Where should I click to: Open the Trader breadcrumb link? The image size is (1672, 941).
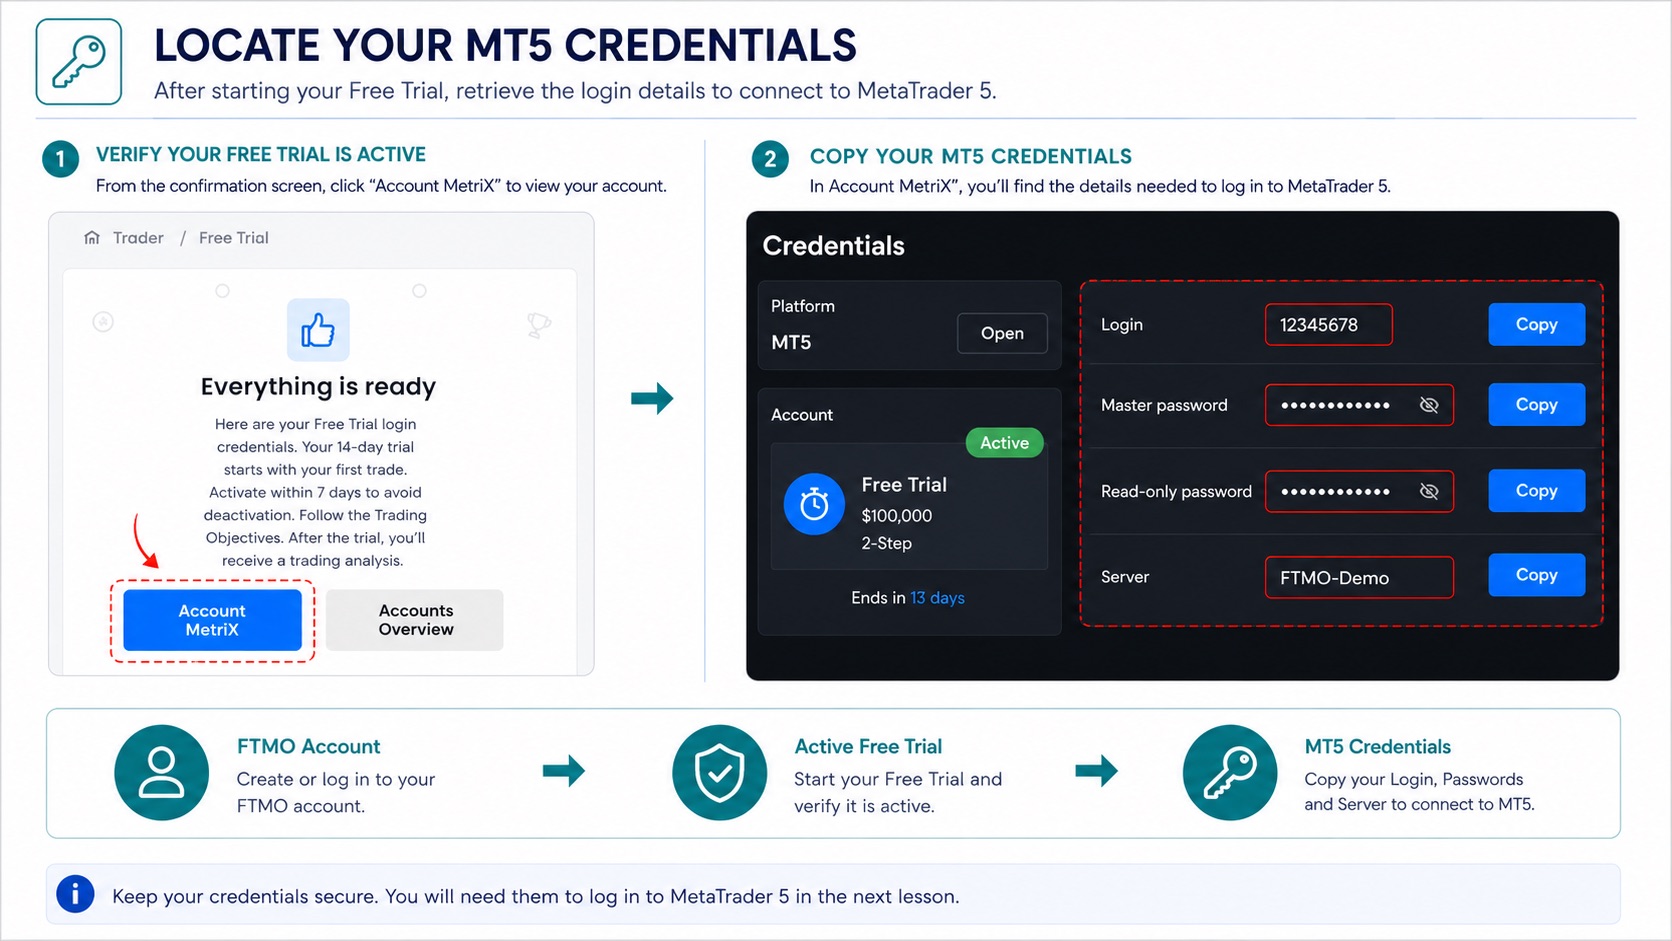138,238
